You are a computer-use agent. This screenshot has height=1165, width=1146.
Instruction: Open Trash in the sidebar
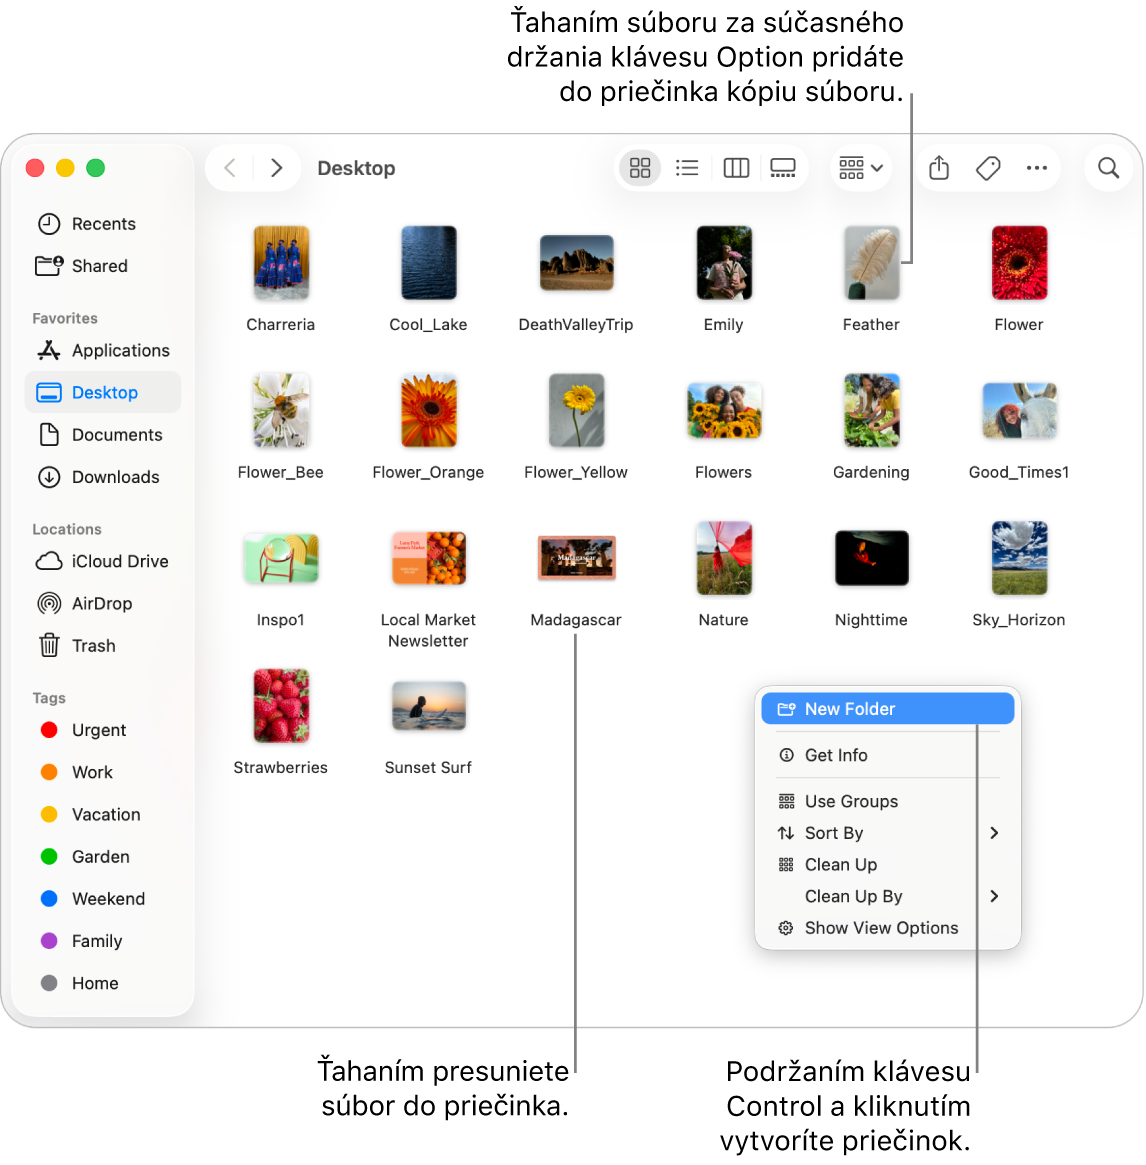pos(103,646)
